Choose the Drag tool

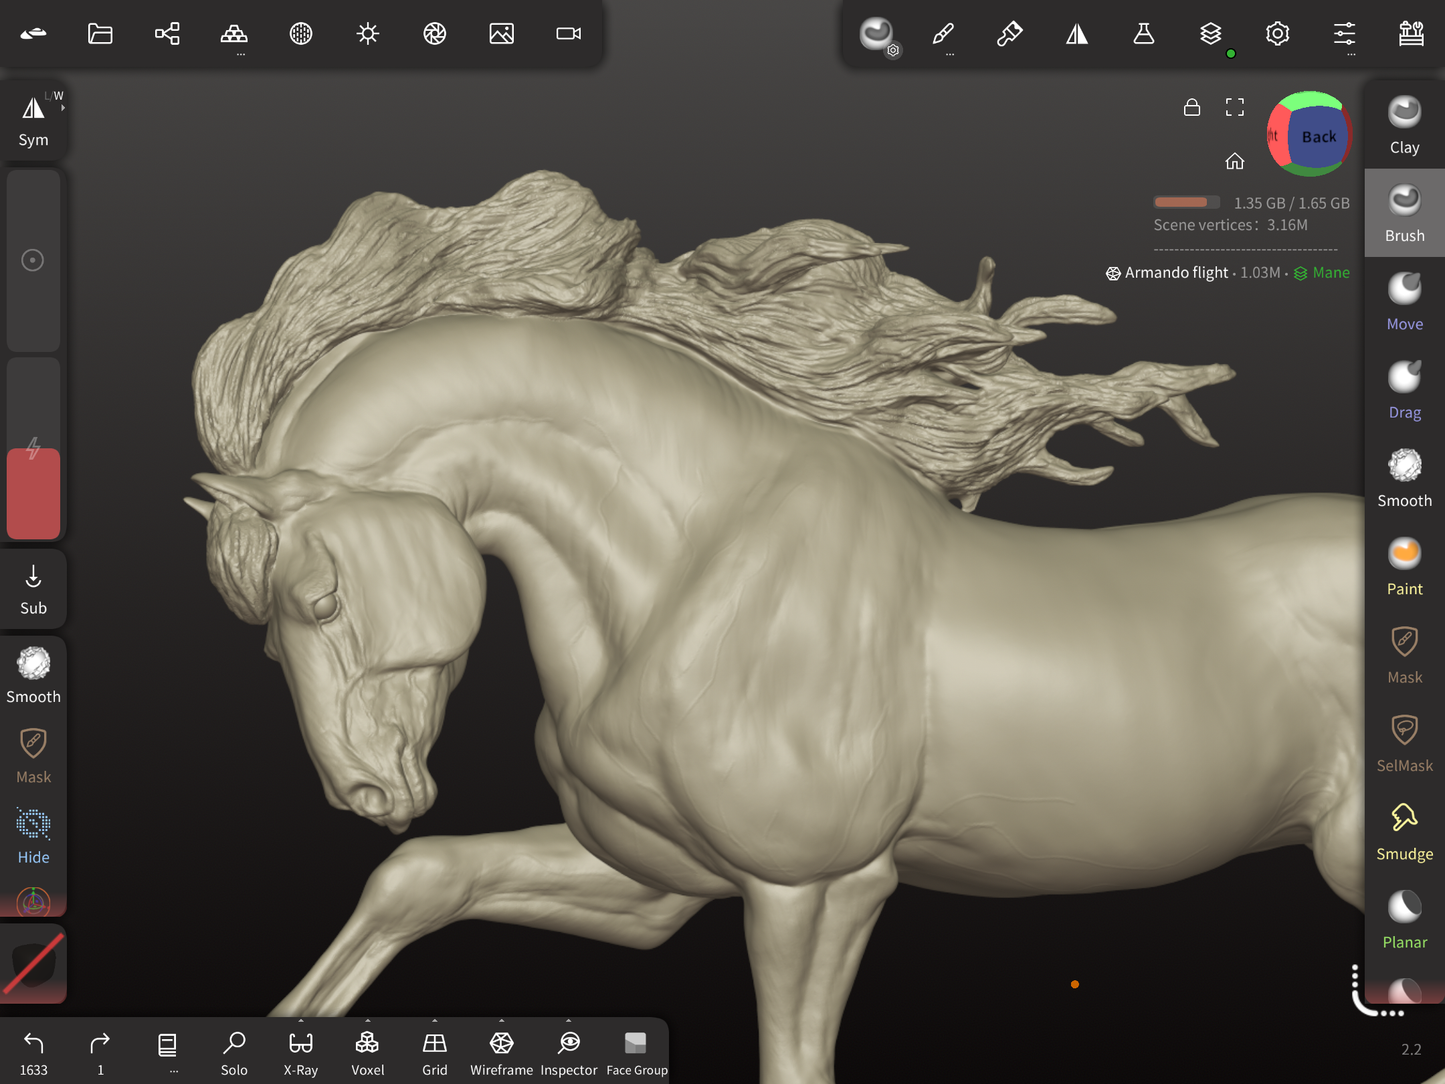(1404, 389)
